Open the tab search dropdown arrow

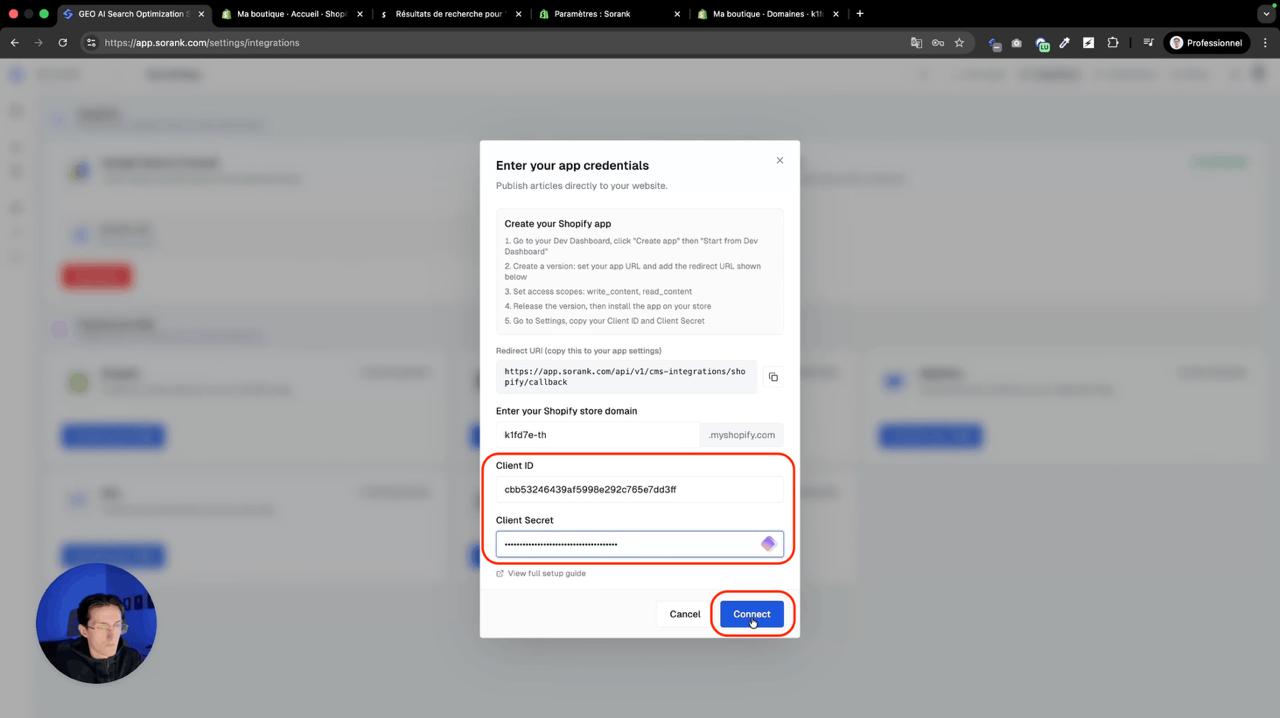(x=1267, y=14)
